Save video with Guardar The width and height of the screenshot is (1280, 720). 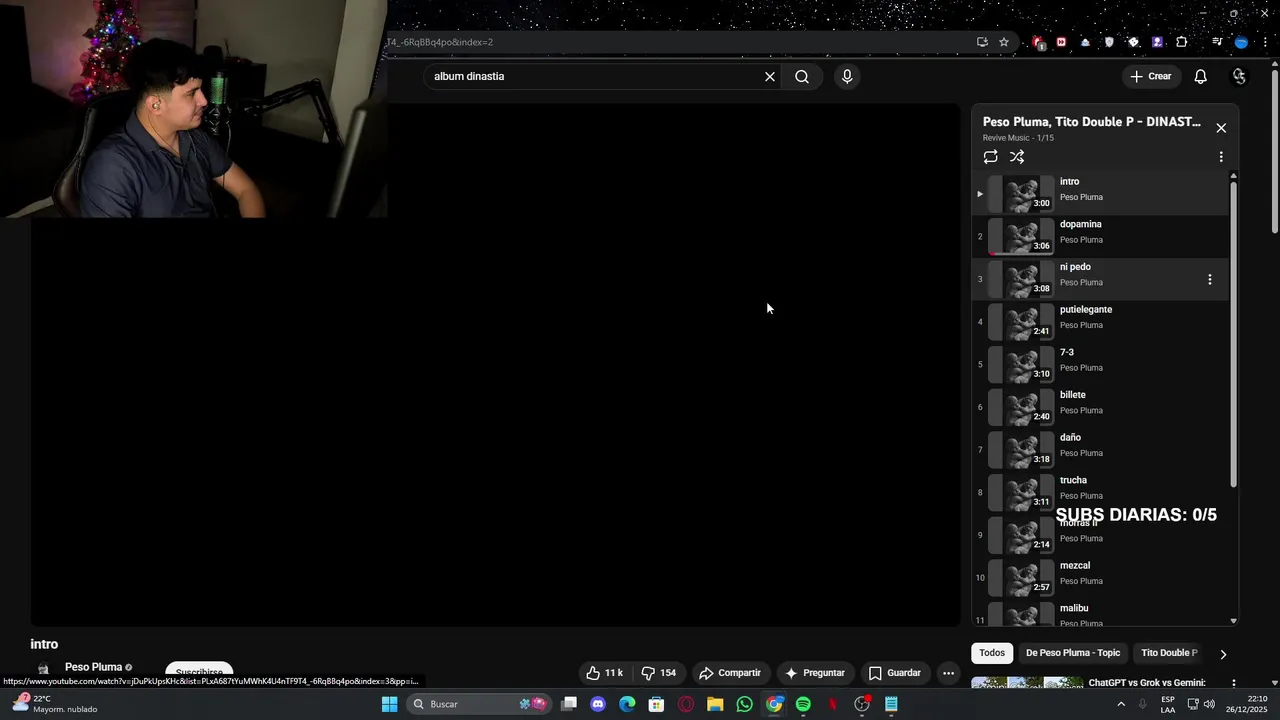coord(895,673)
